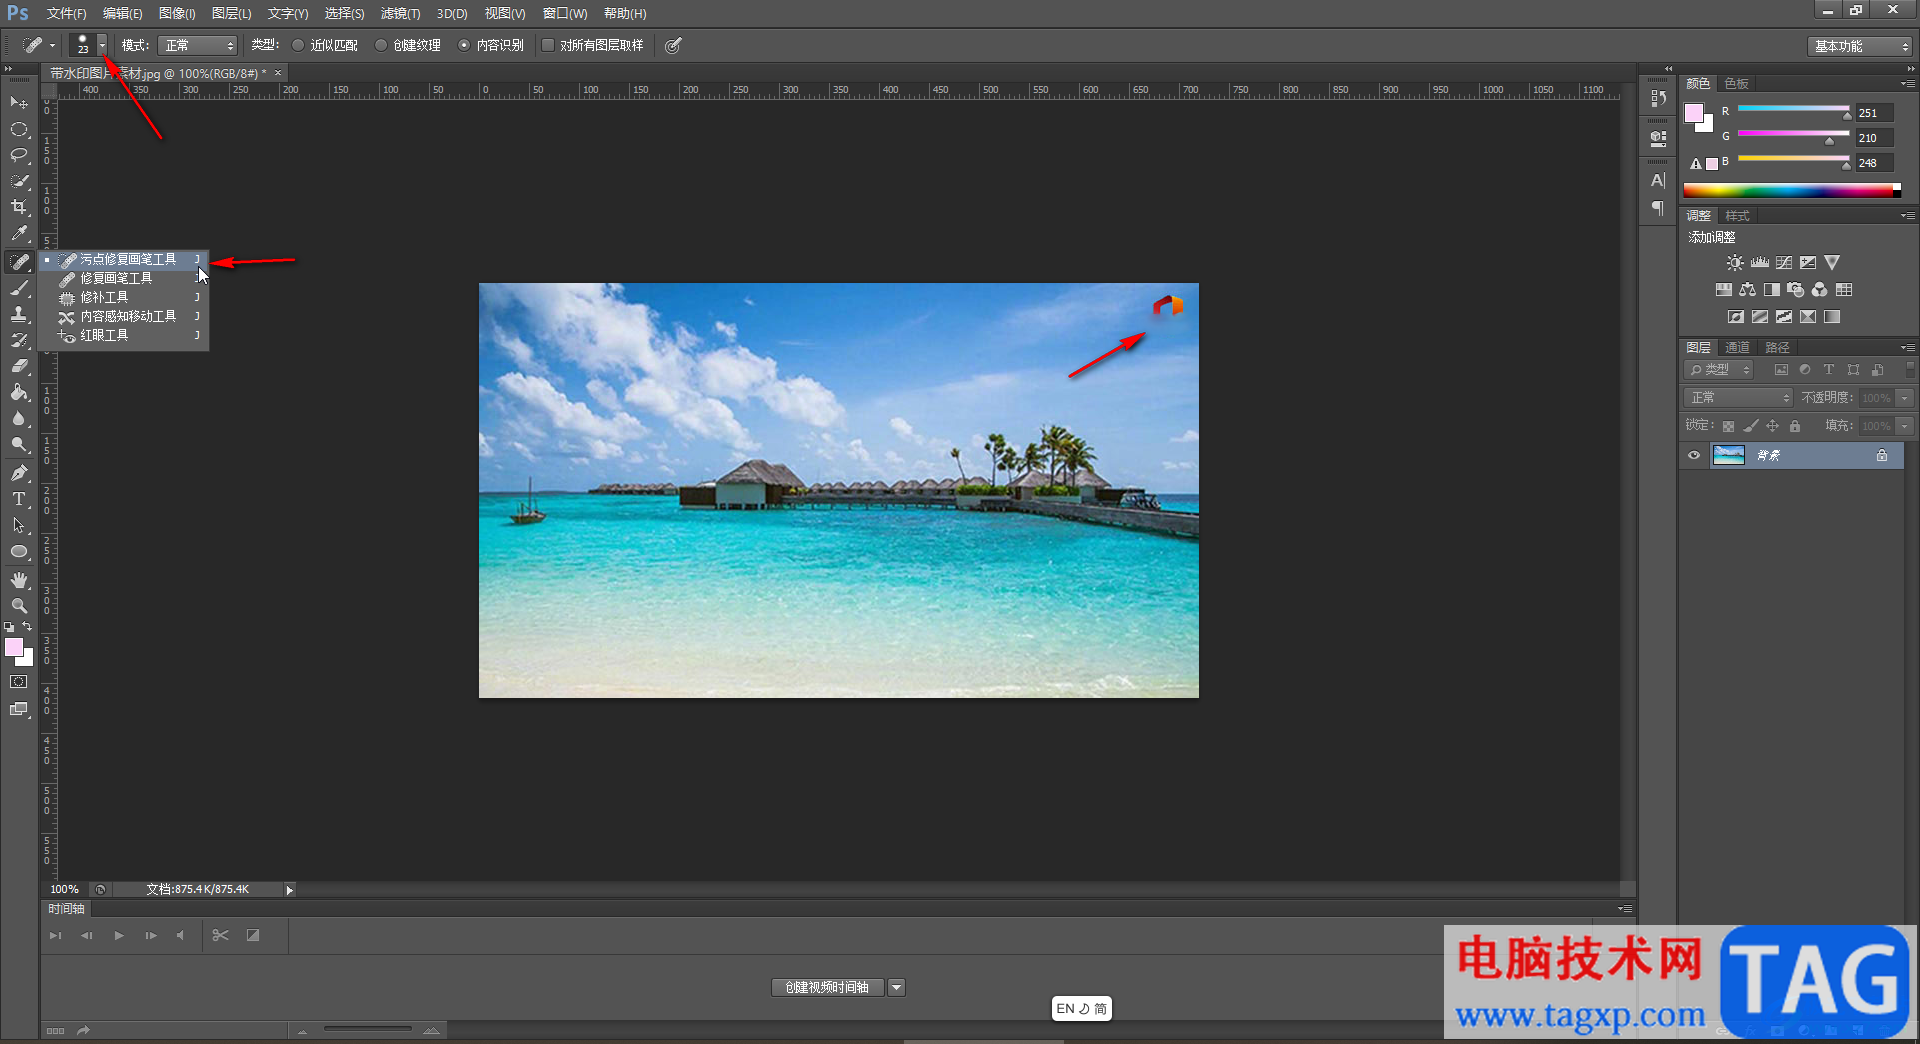The height and width of the screenshot is (1044, 1920).
Task: Choose Patch tool (修补工具) from flyout
Action: tap(124, 297)
